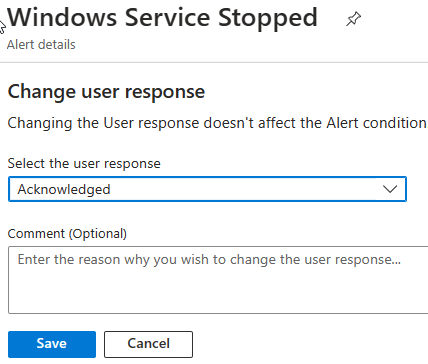Click the blank area below the comment placeholder
The width and height of the screenshot is (428, 364).
point(218,292)
